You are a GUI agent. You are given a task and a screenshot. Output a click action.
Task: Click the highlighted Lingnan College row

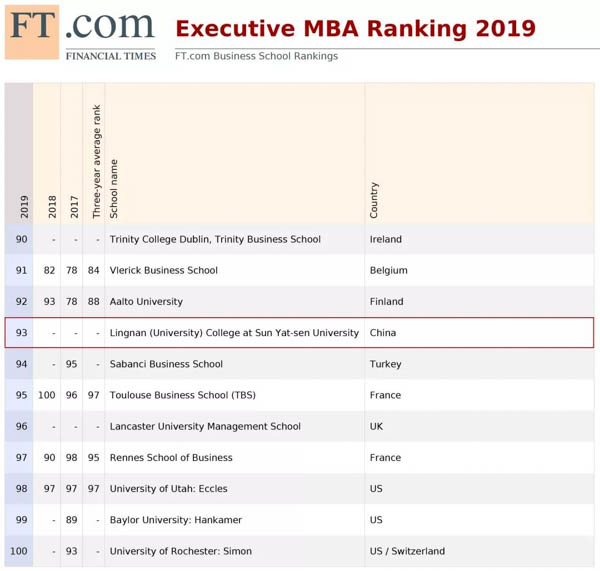[x=234, y=333]
